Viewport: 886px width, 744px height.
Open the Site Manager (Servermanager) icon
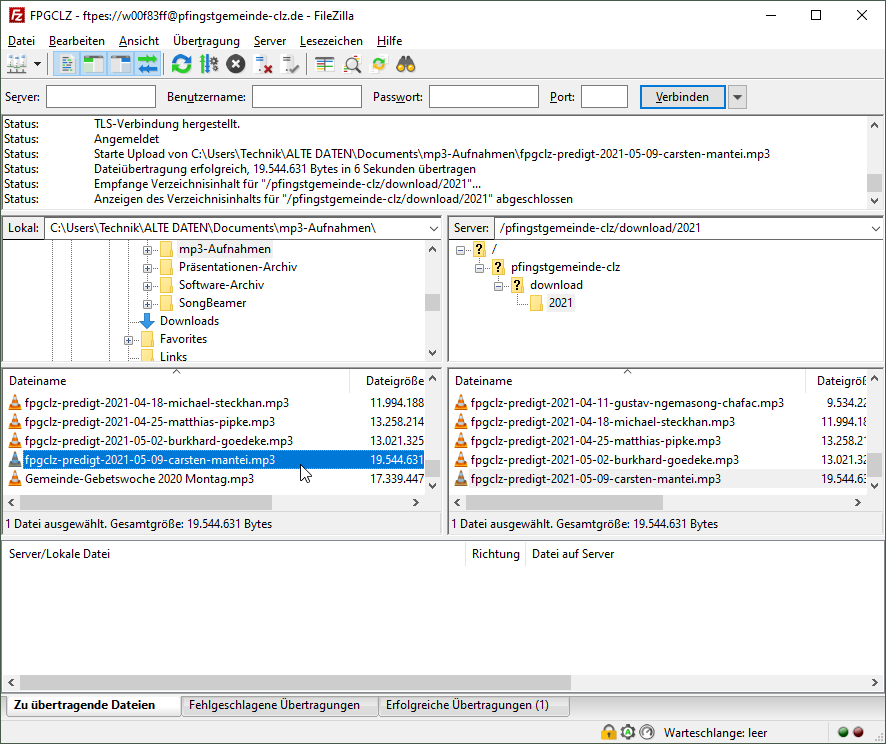pos(17,64)
